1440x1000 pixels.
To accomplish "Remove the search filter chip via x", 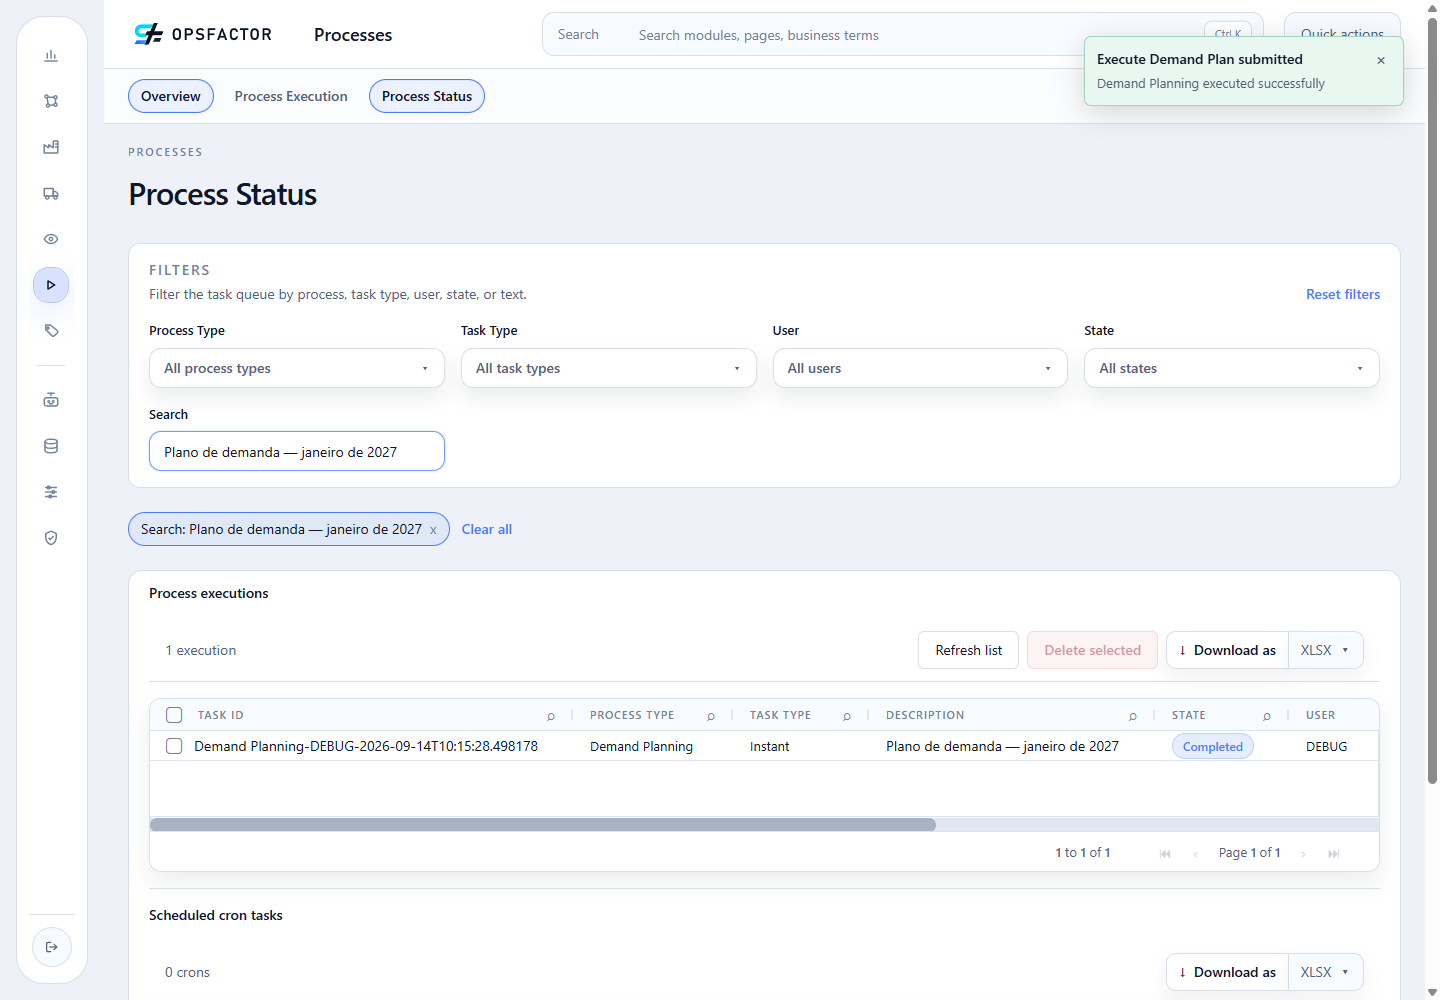I will click(433, 530).
